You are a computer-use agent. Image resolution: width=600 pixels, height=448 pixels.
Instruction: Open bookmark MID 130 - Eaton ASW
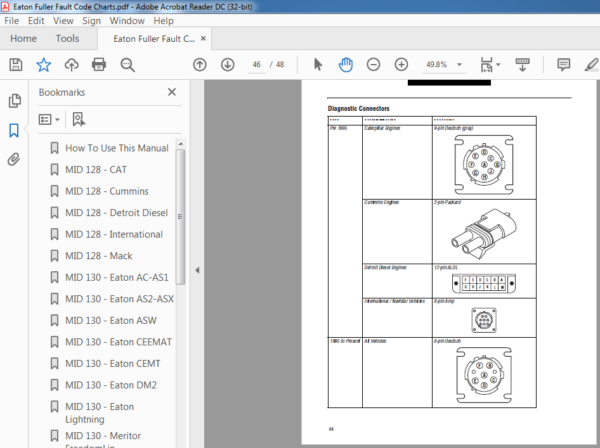click(x=111, y=320)
